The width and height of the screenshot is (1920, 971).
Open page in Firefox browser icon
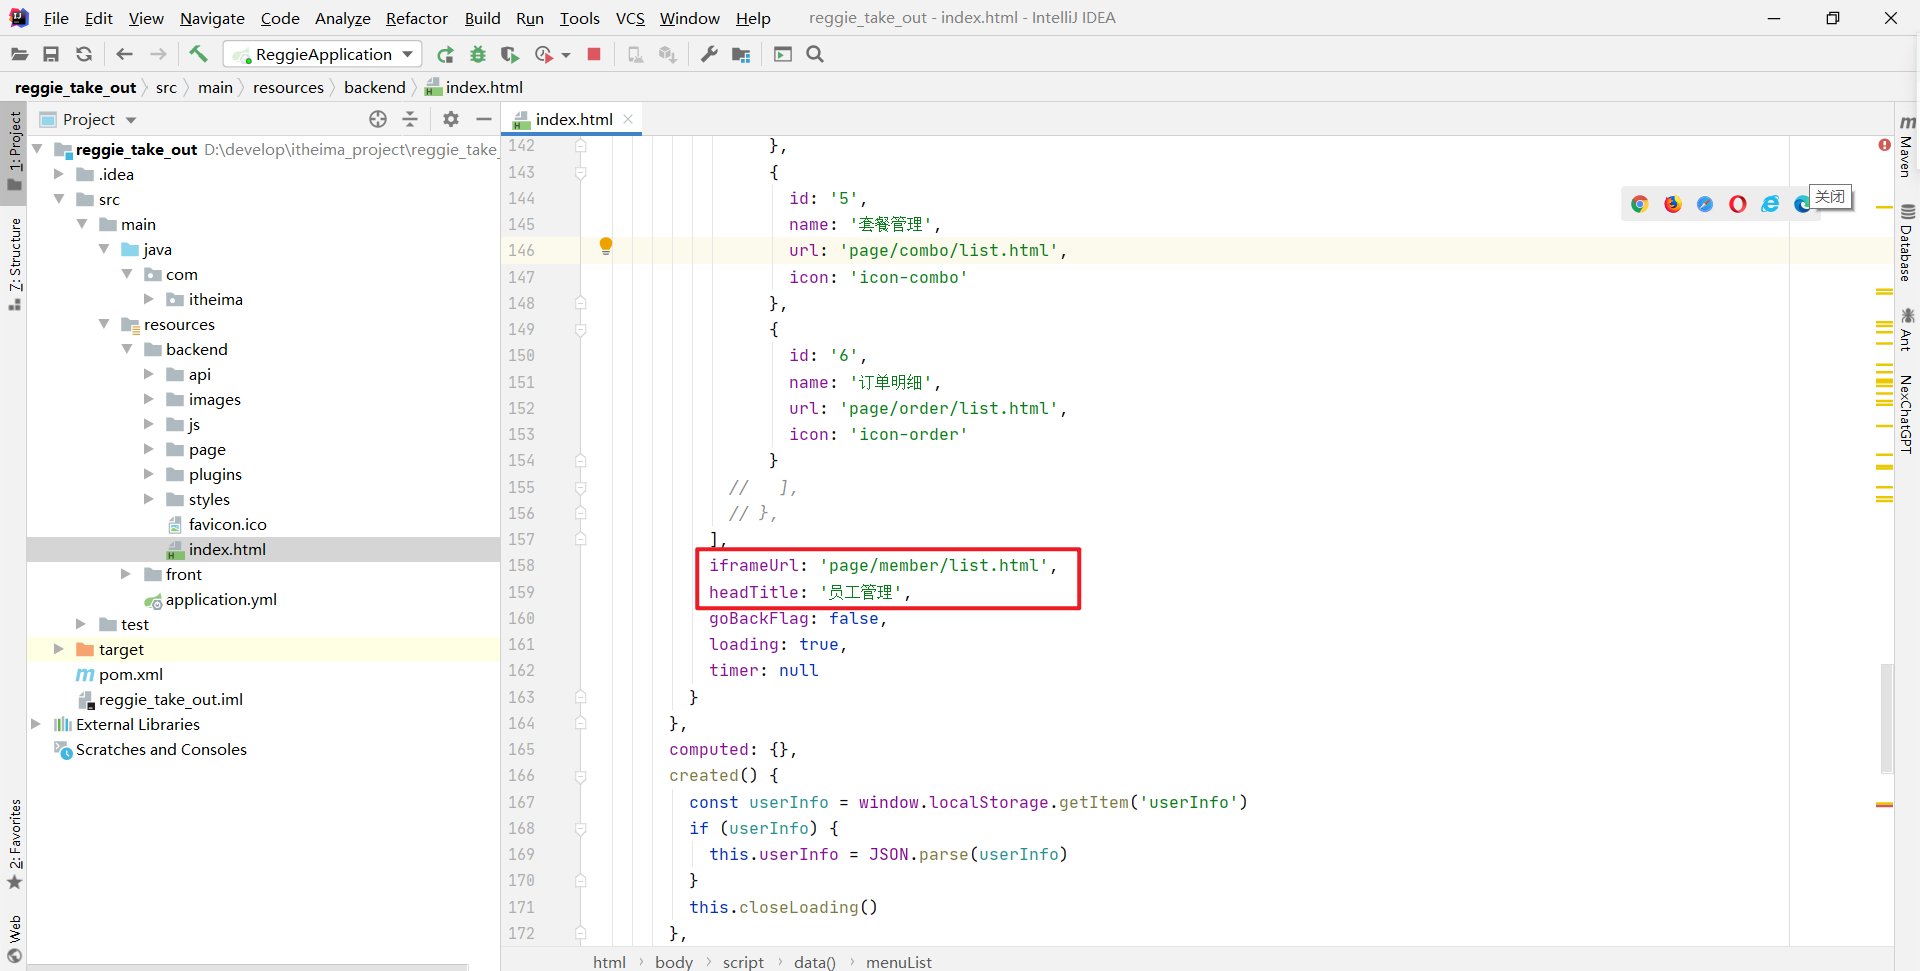pos(1673,204)
